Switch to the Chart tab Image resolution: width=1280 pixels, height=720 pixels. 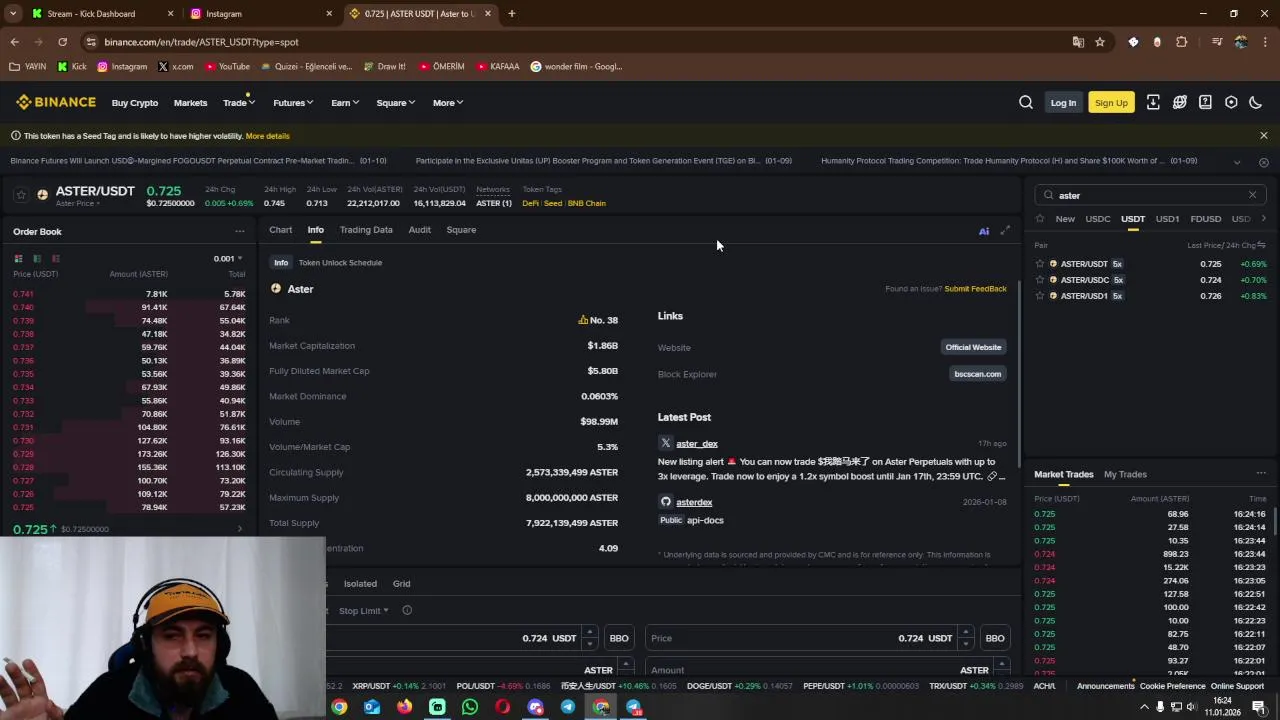280,230
